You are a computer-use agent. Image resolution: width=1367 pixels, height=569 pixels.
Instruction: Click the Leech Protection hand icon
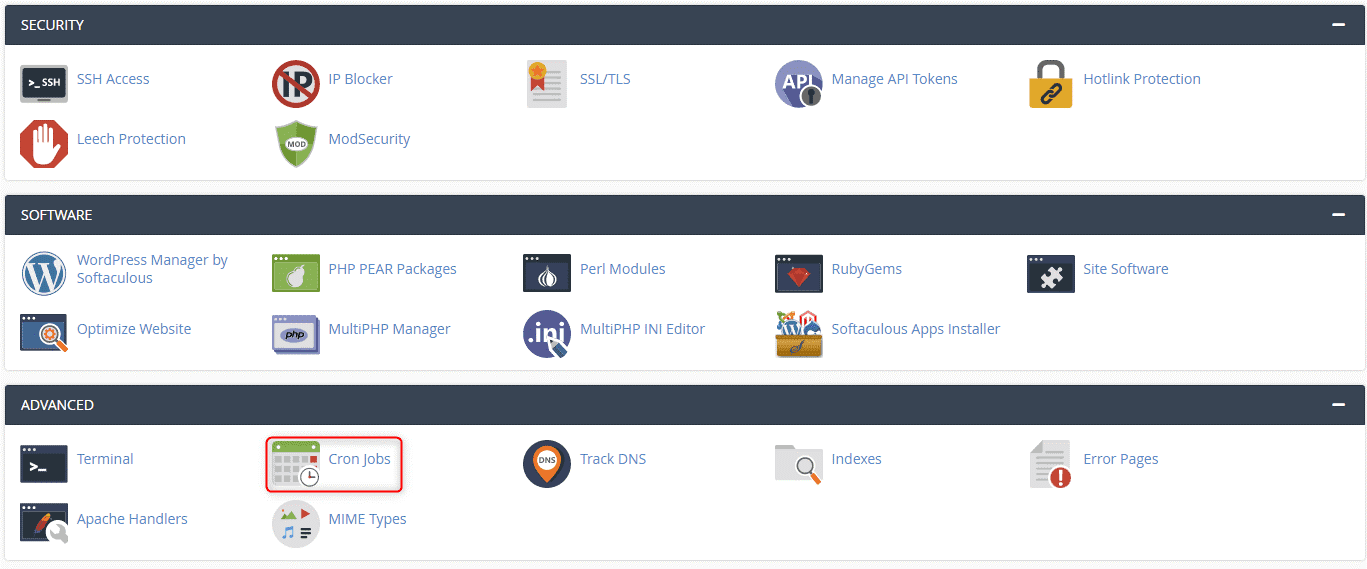(44, 144)
